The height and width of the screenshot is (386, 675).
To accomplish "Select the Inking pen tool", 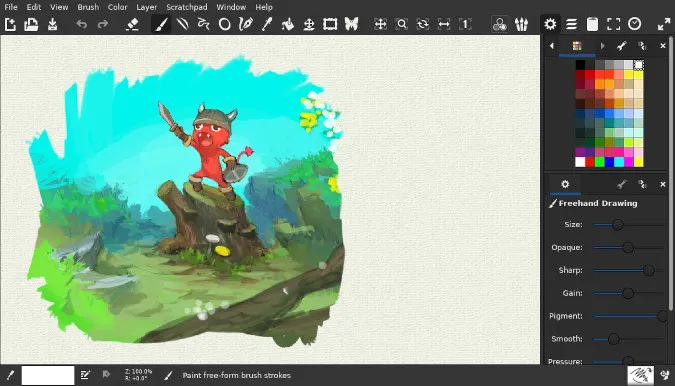I will pyautogui.click(x=245, y=25).
